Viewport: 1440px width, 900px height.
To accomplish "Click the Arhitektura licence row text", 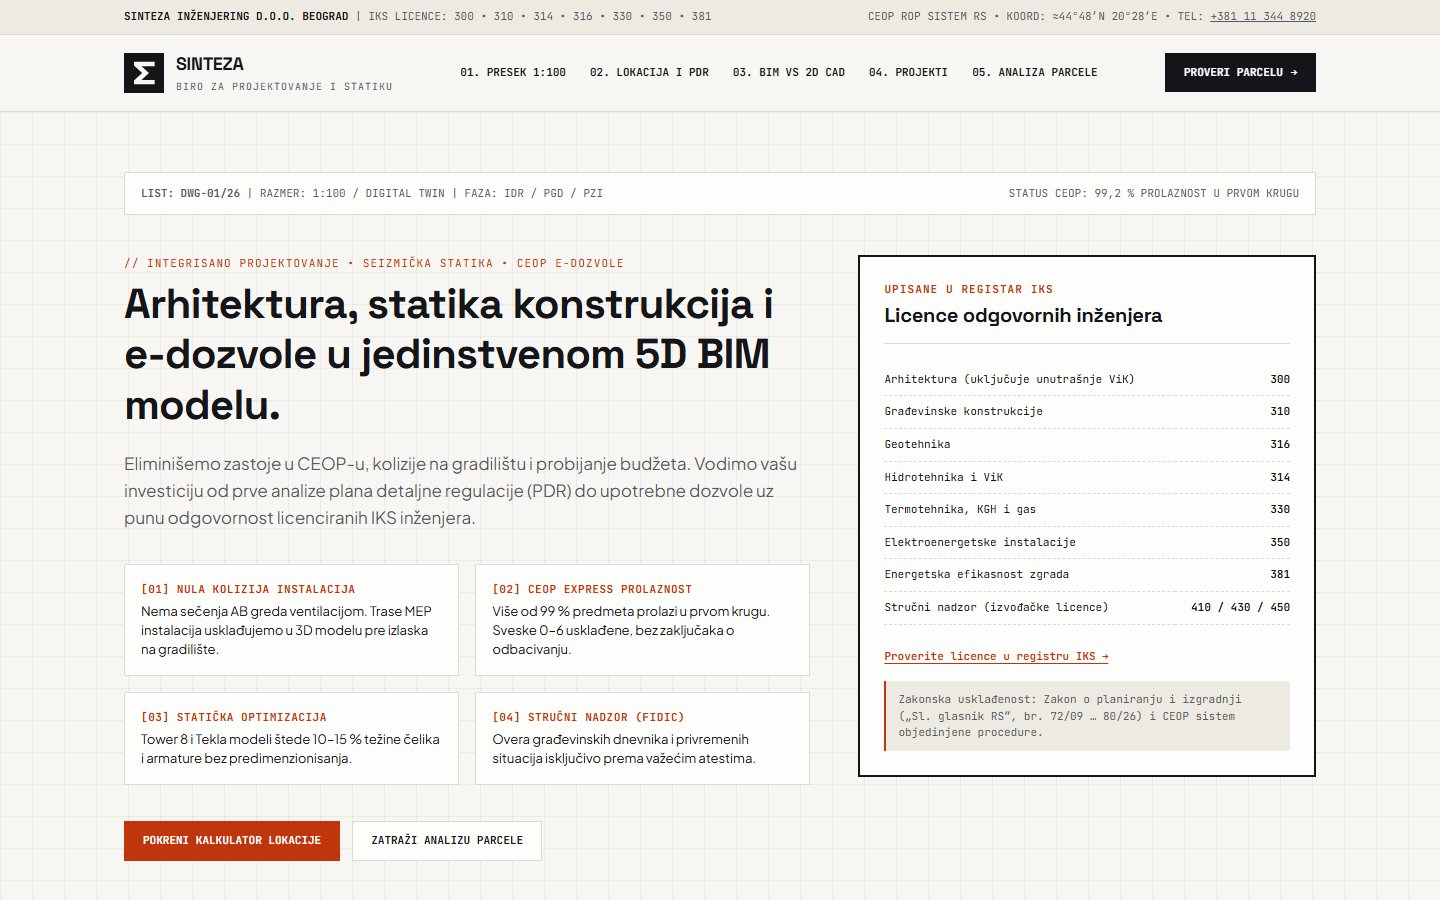I will [1009, 380].
